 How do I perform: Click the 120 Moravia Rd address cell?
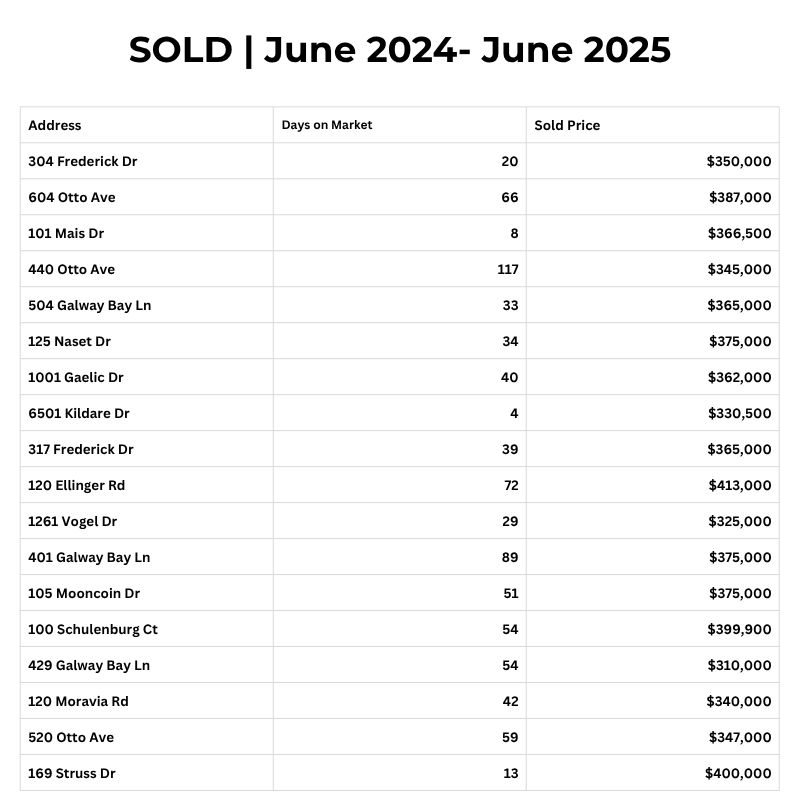point(78,701)
